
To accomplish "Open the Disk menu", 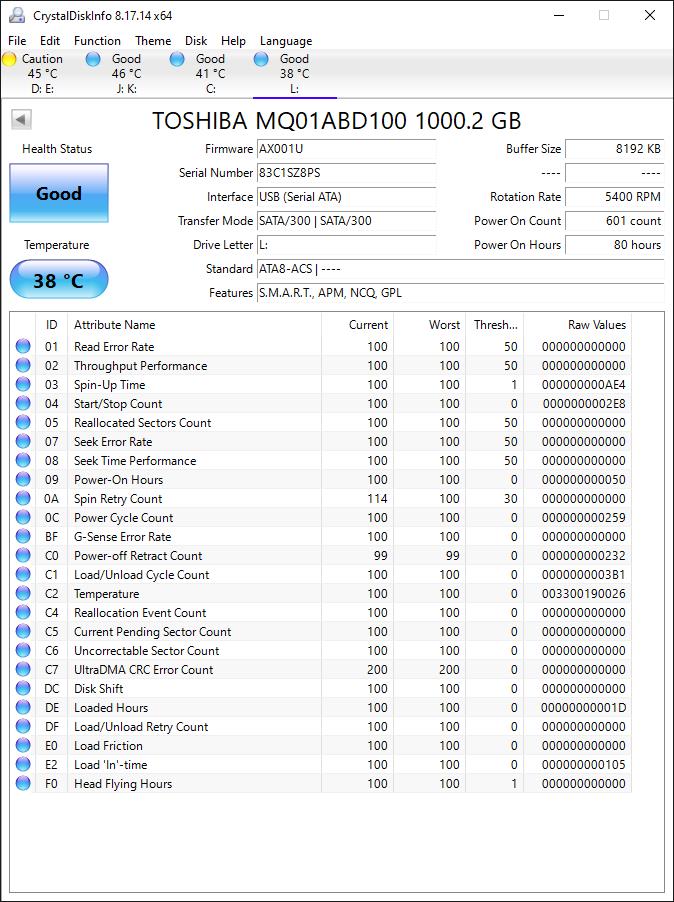I will click(196, 41).
